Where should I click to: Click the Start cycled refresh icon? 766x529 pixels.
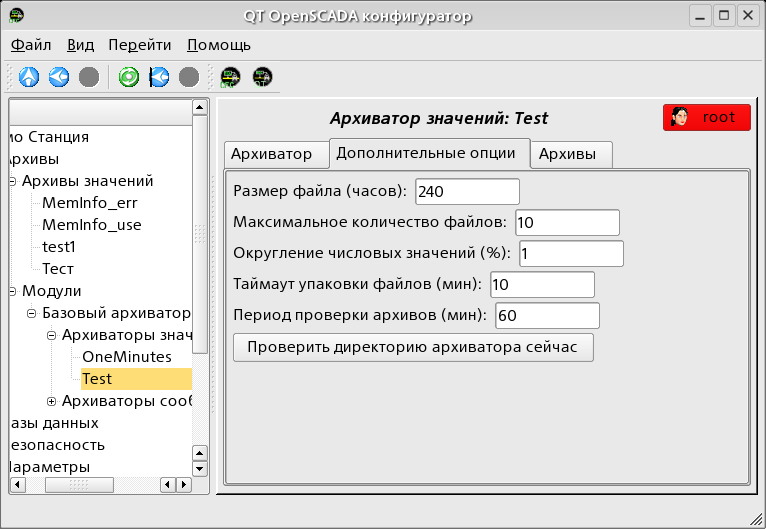[159, 76]
